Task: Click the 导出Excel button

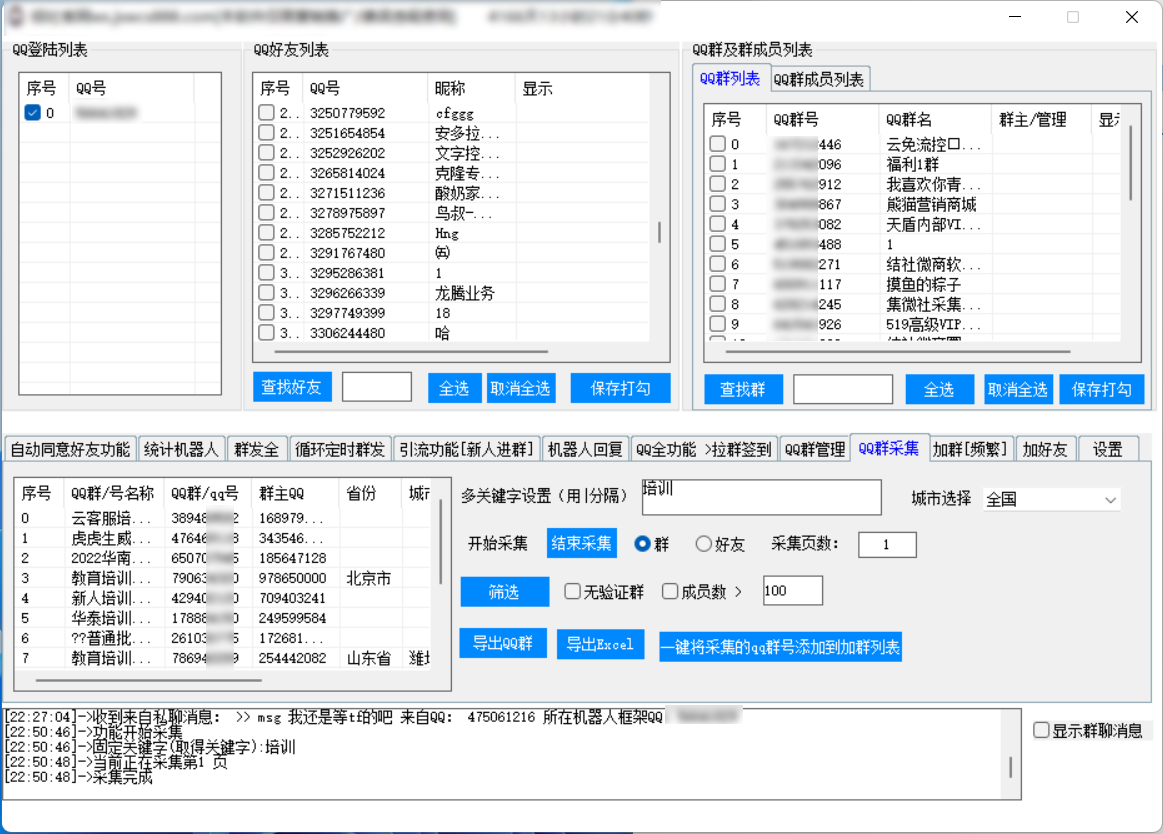Action: pos(600,645)
